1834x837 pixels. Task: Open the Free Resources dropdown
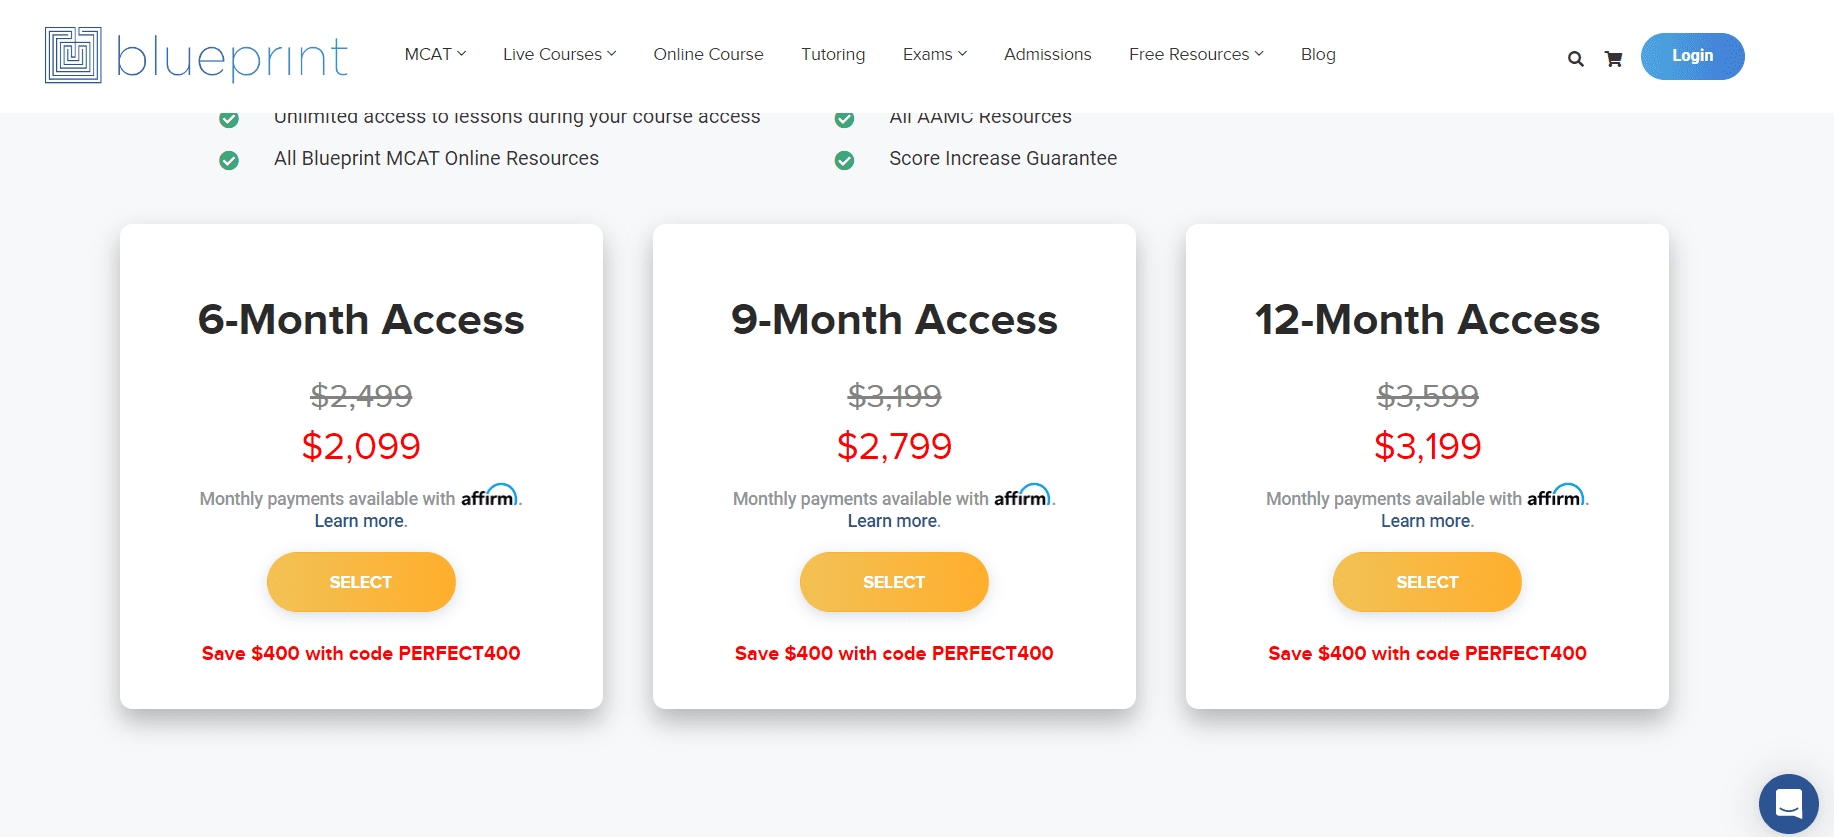[x=1196, y=54]
